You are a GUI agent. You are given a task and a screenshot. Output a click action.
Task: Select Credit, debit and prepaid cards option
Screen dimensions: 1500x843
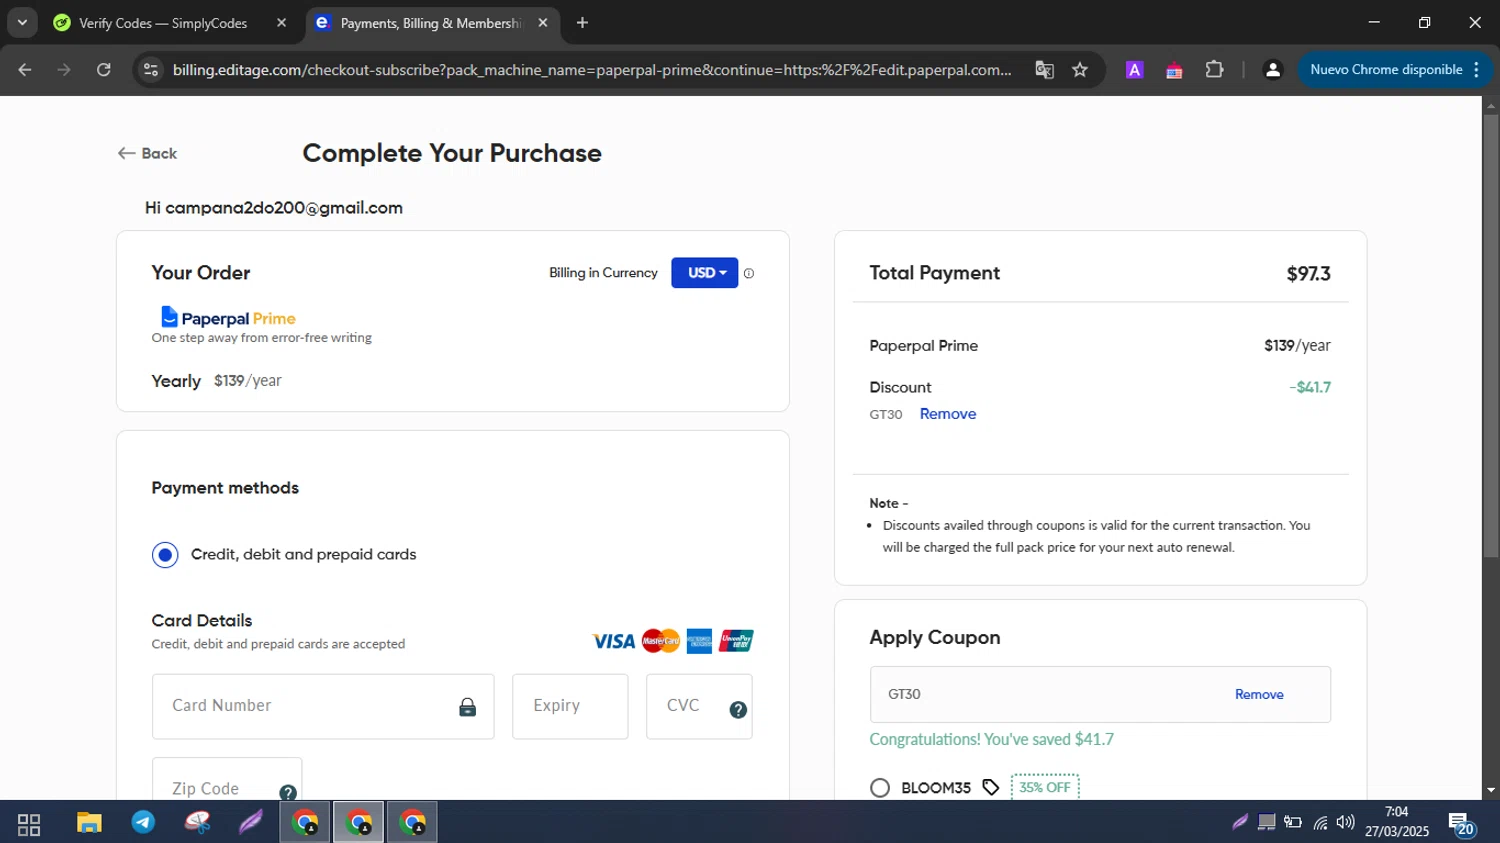coord(165,555)
